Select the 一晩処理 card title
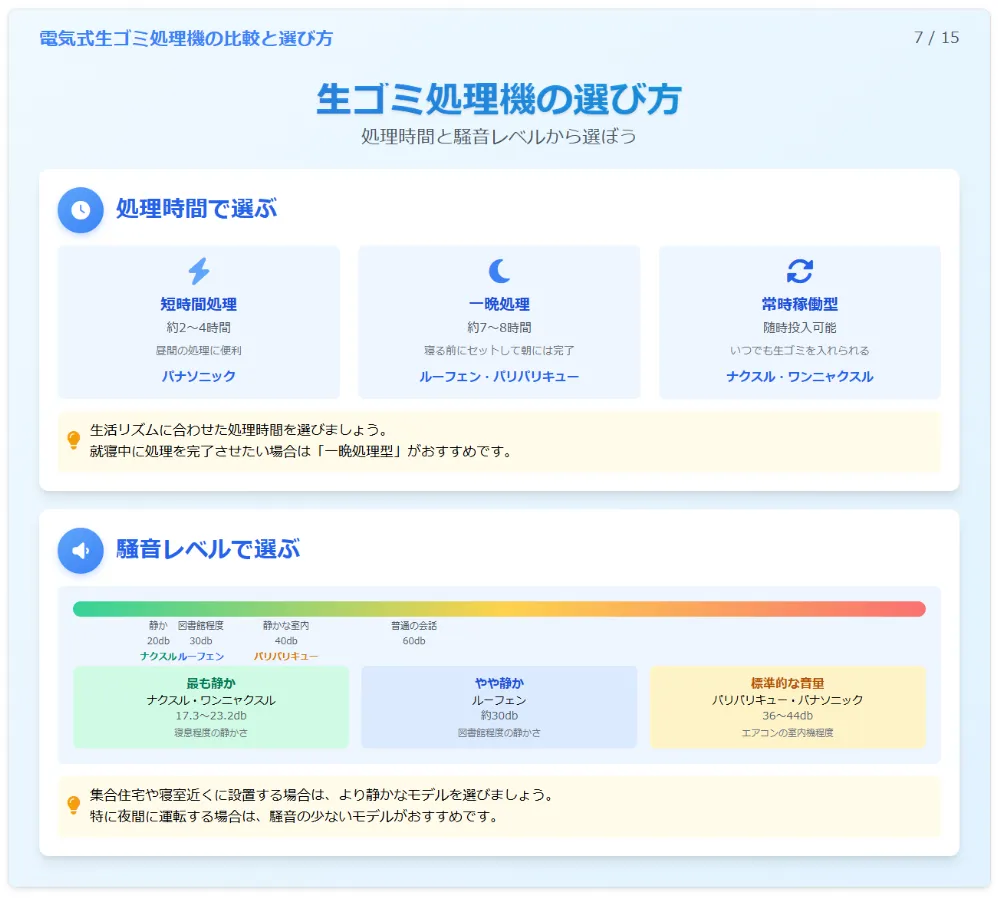The image size is (1000, 898). point(499,304)
